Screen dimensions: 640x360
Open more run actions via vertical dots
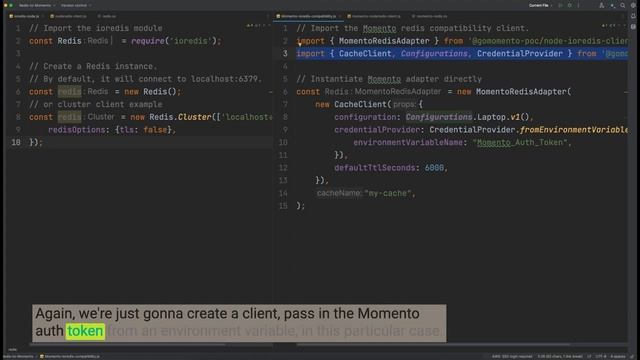[578, 5]
